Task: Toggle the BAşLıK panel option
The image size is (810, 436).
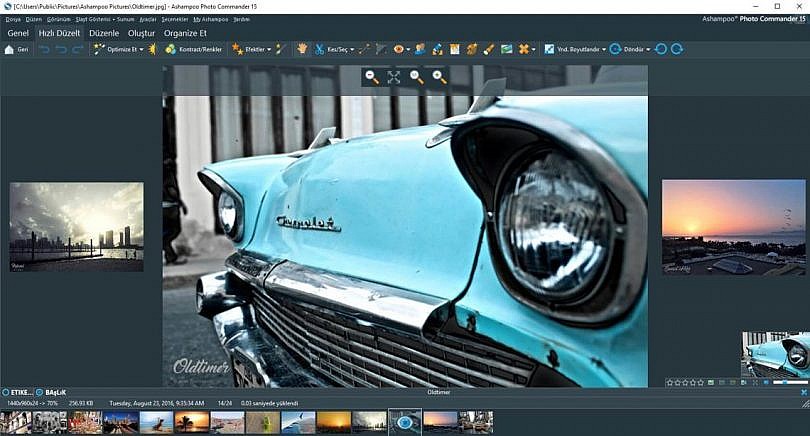Action: coord(51,393)
